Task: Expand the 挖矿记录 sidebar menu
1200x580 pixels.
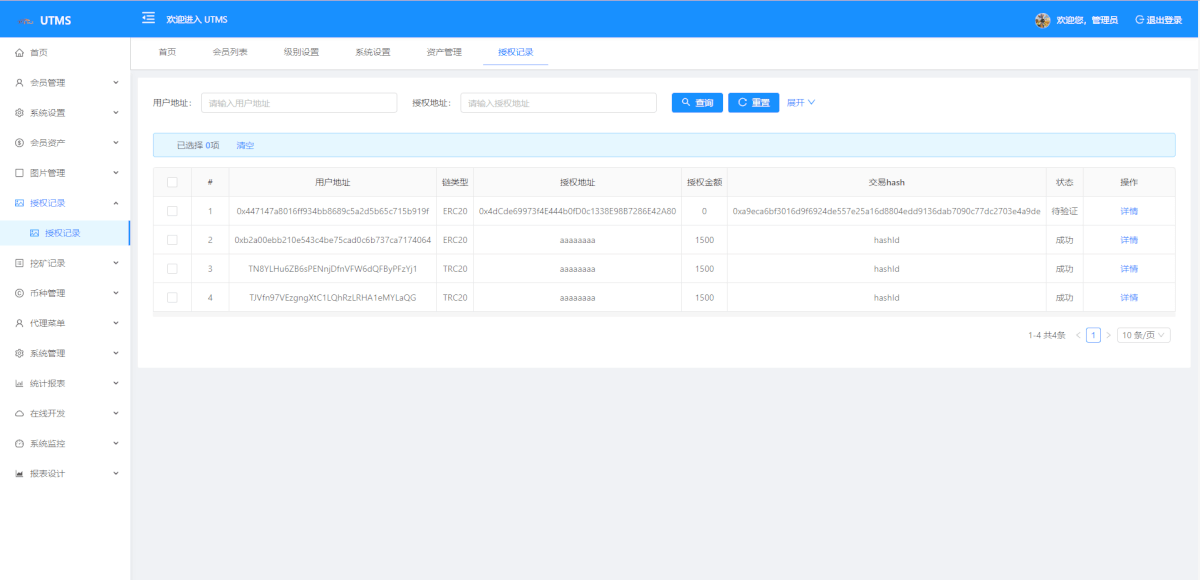Action: pos(65,263)
